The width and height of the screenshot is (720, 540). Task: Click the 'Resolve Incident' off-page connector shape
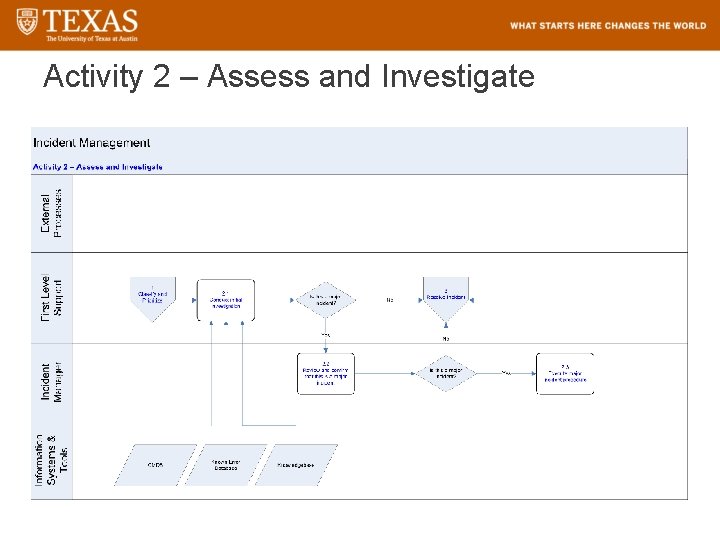445,299
